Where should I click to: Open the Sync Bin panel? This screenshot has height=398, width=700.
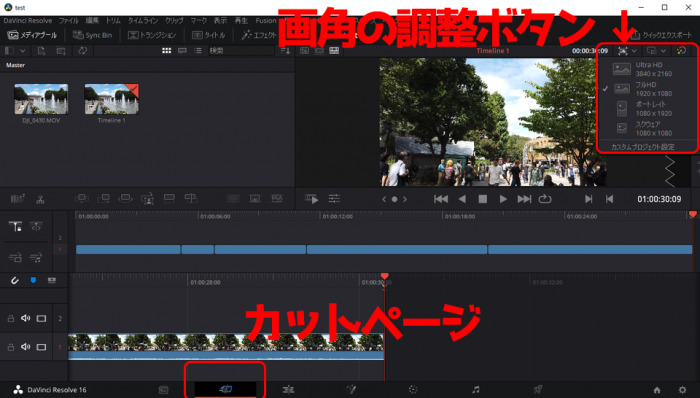(x=92, y=35)
